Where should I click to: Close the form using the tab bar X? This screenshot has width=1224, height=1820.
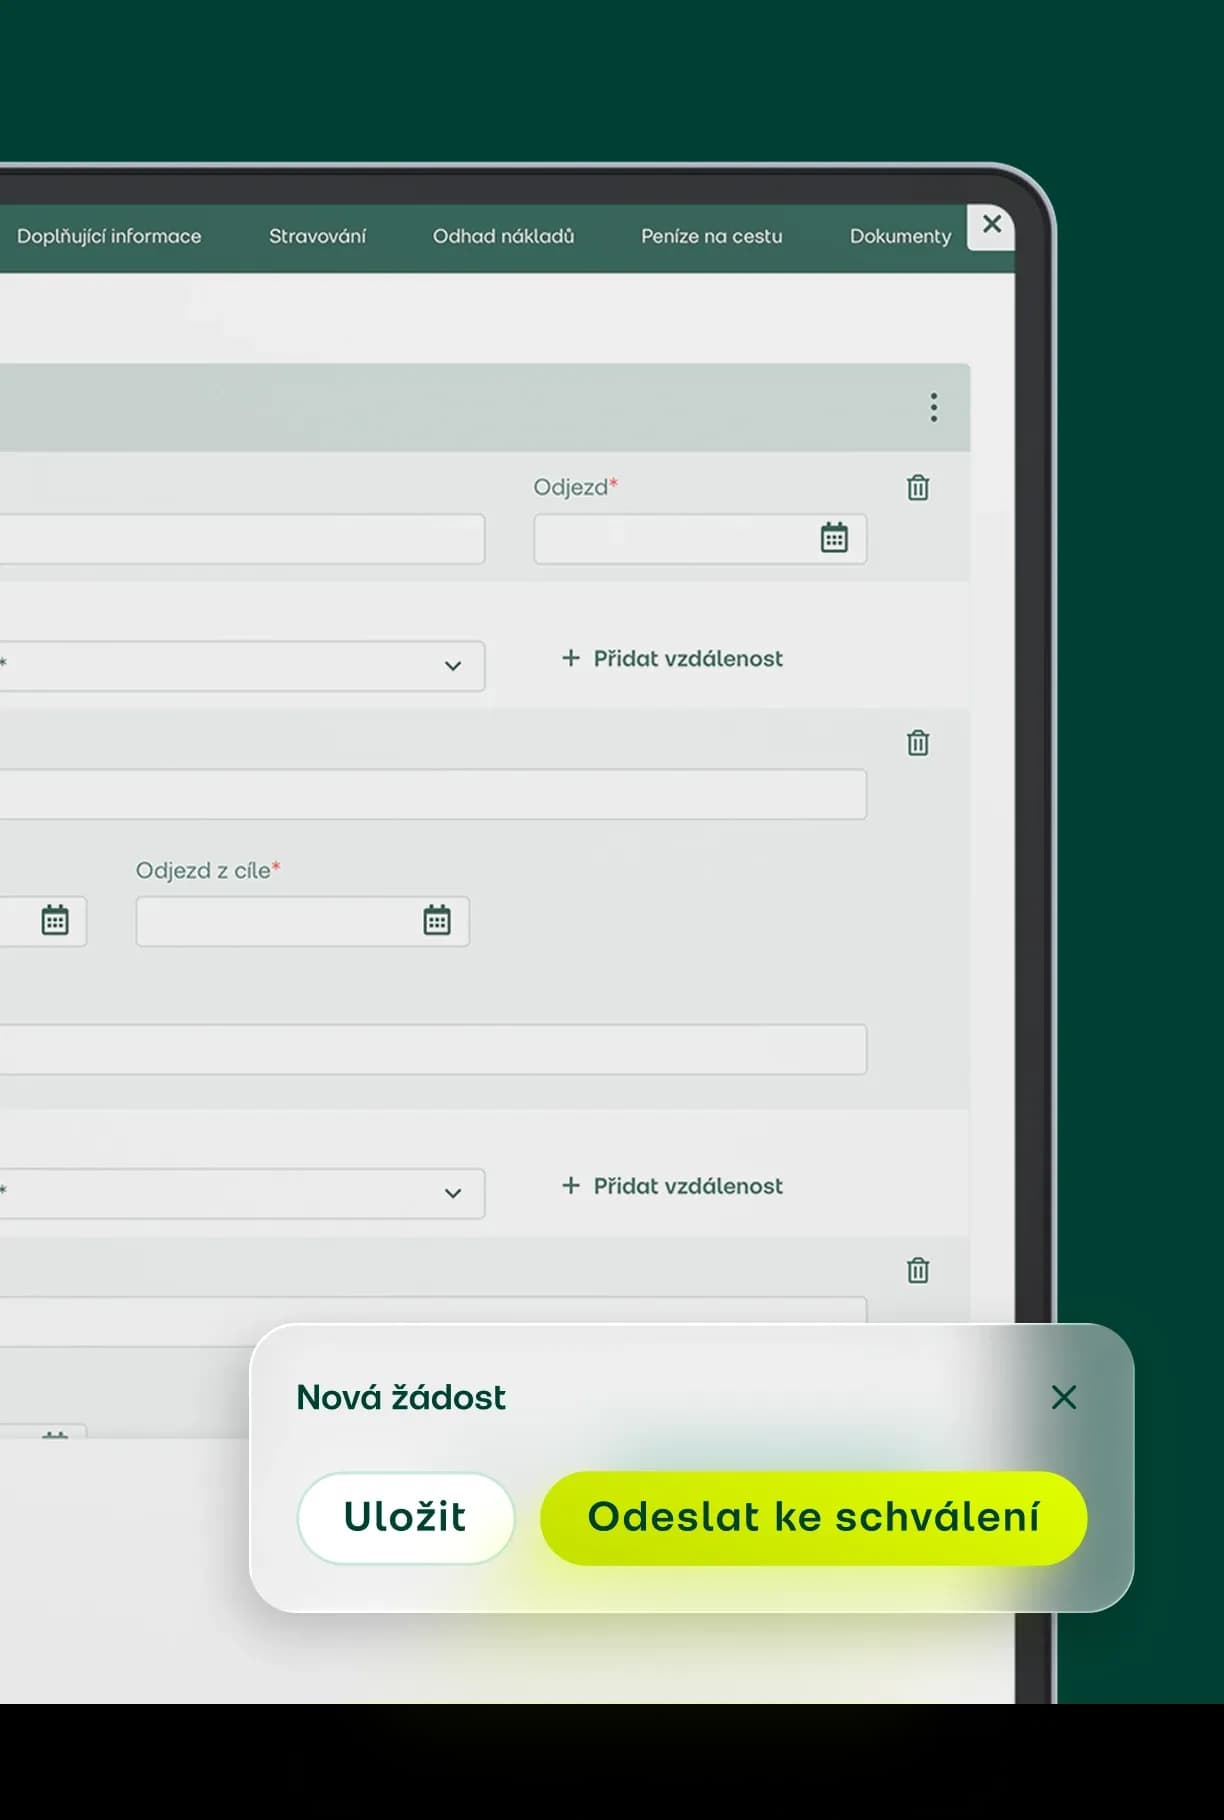click(x=991, y=224)
